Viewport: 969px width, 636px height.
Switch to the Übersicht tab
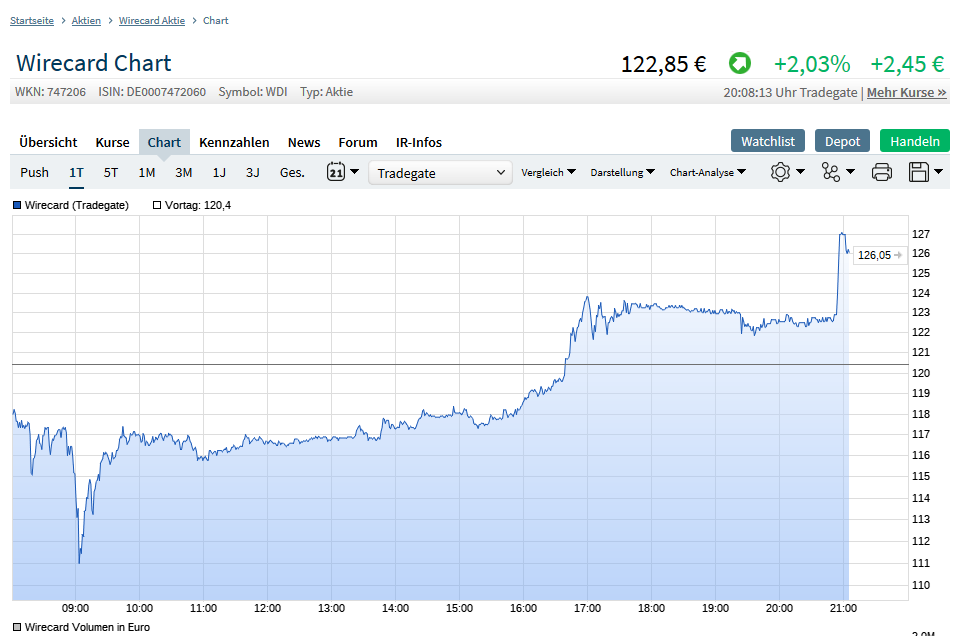tap(48, 142)
